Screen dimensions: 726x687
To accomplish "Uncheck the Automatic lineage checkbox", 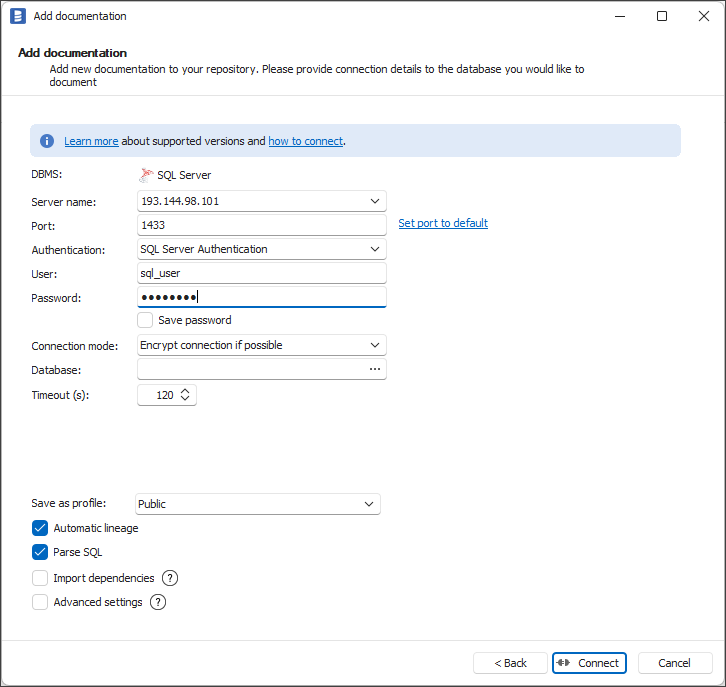I will pos(40,528).
